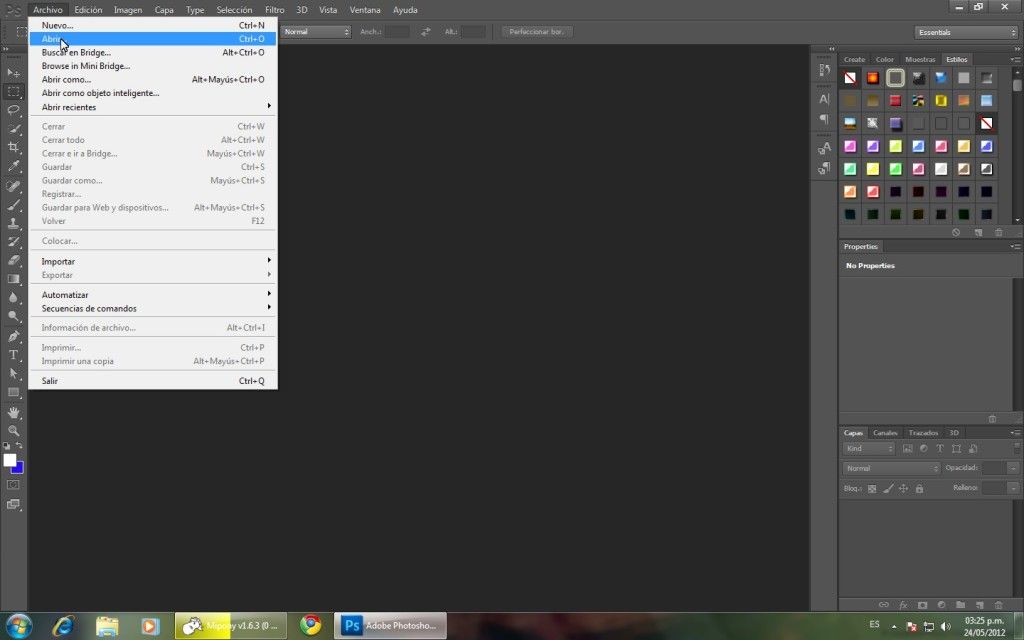This screenshot has width=1024, height=640.
Task: Open the Normal style dropdown in options bar
Action: click(316, 31)
